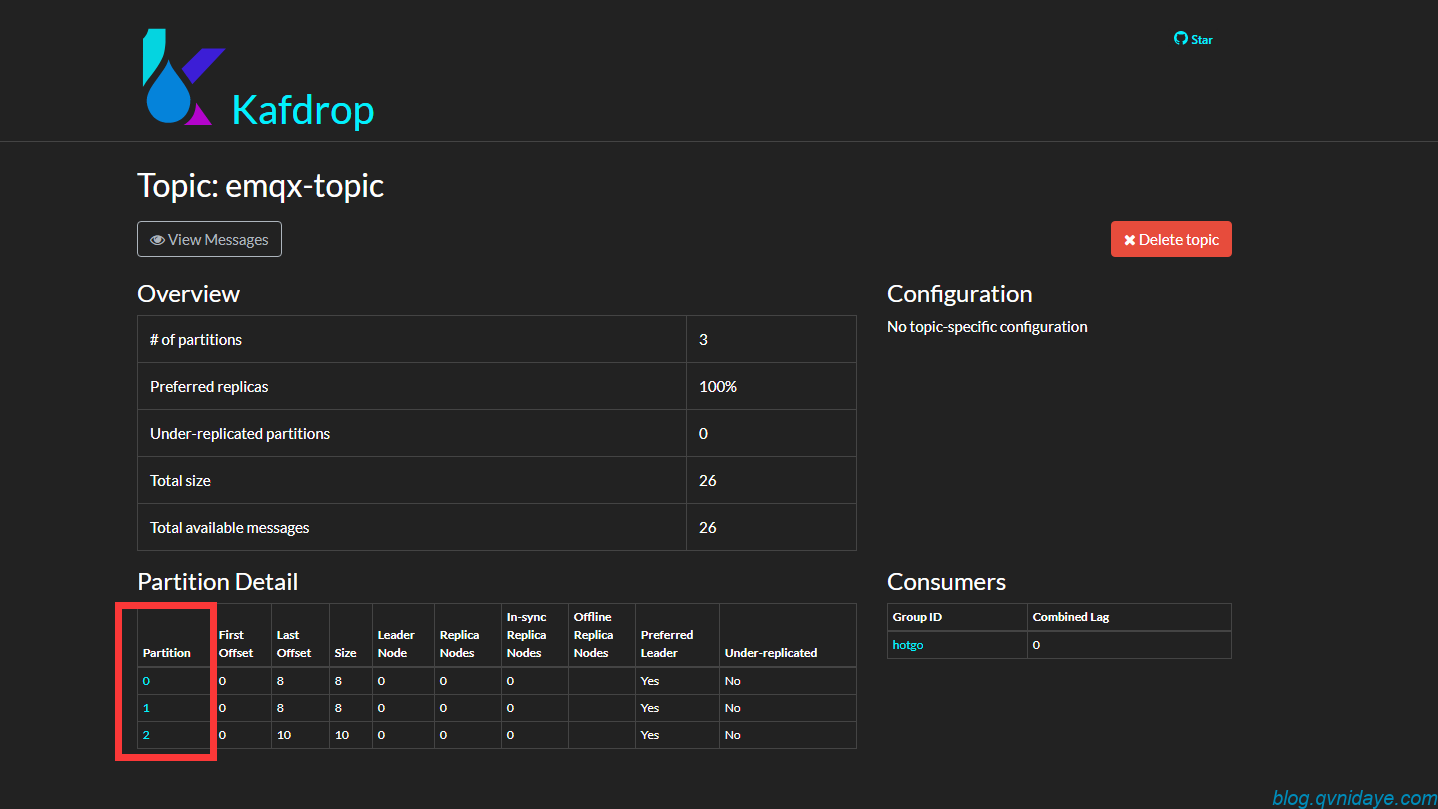
Task: Open partition 1 link
Action: (146, 708)
